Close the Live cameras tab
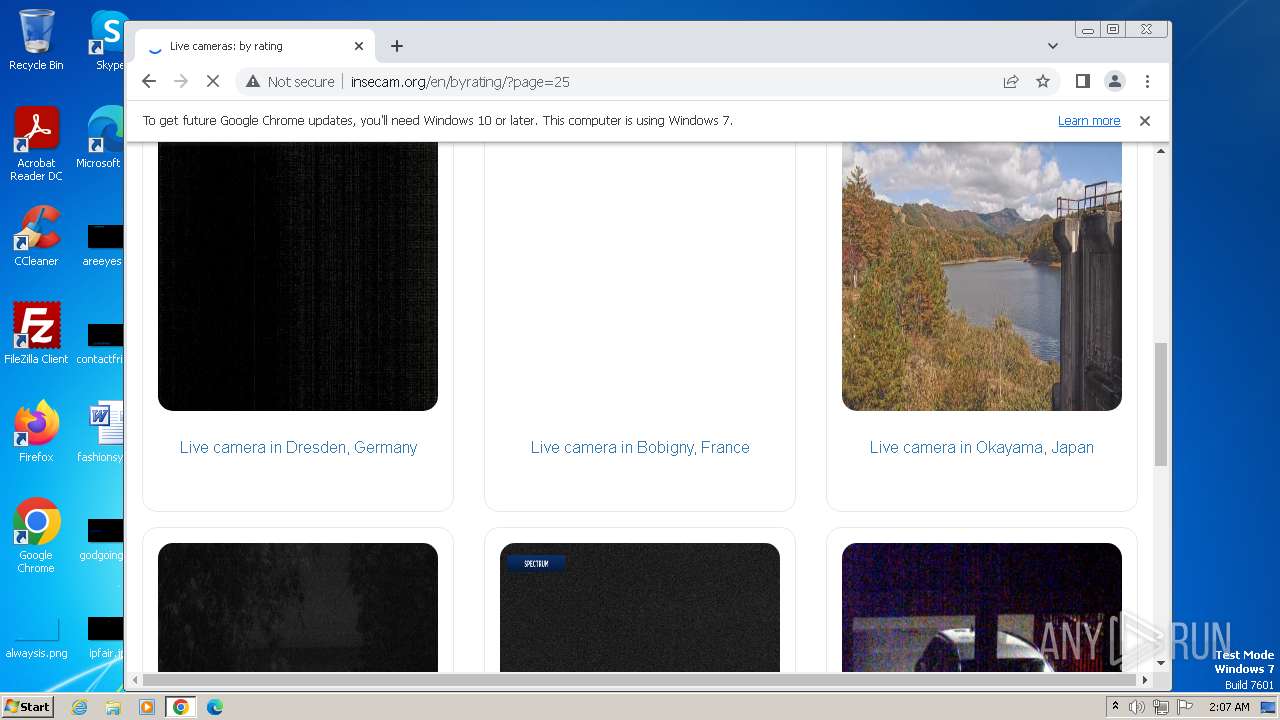This screenshot has height=720, width=1280. point(359,46)
